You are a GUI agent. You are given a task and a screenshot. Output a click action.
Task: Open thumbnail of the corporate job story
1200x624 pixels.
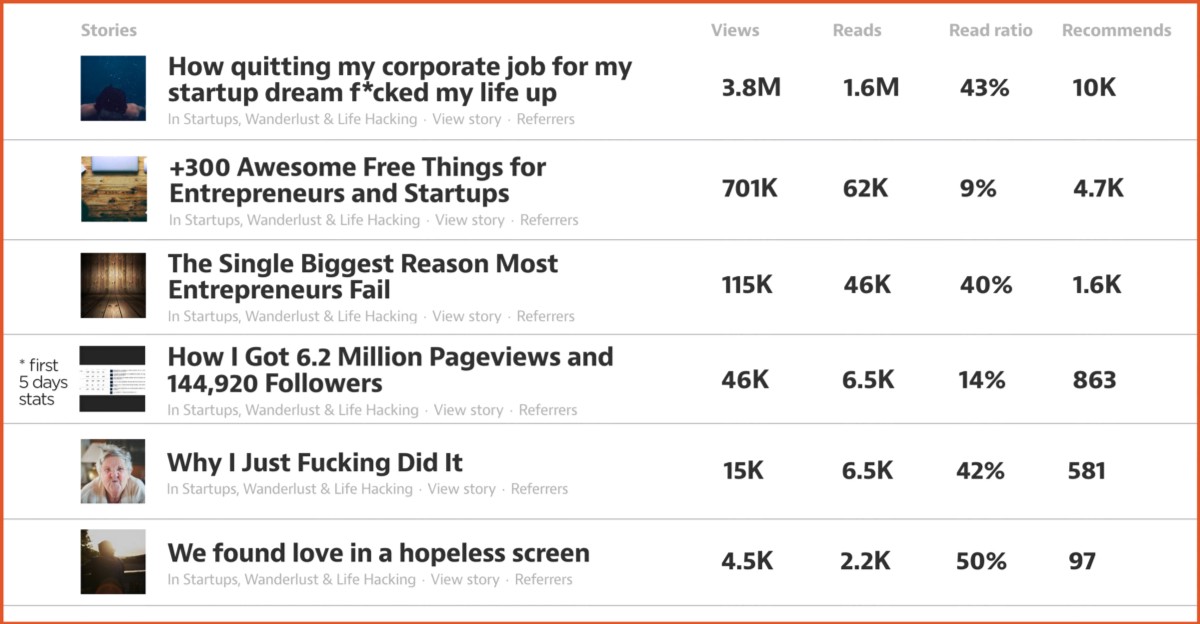point(113,89)
